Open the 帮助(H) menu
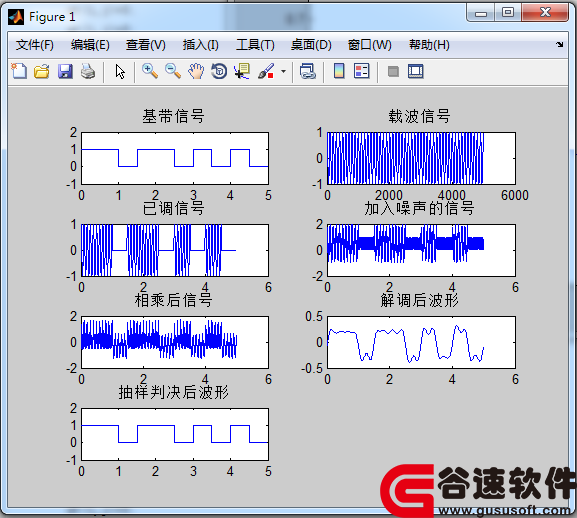The width and height of the screenshot is (577, 518). (x=429, y=45)
